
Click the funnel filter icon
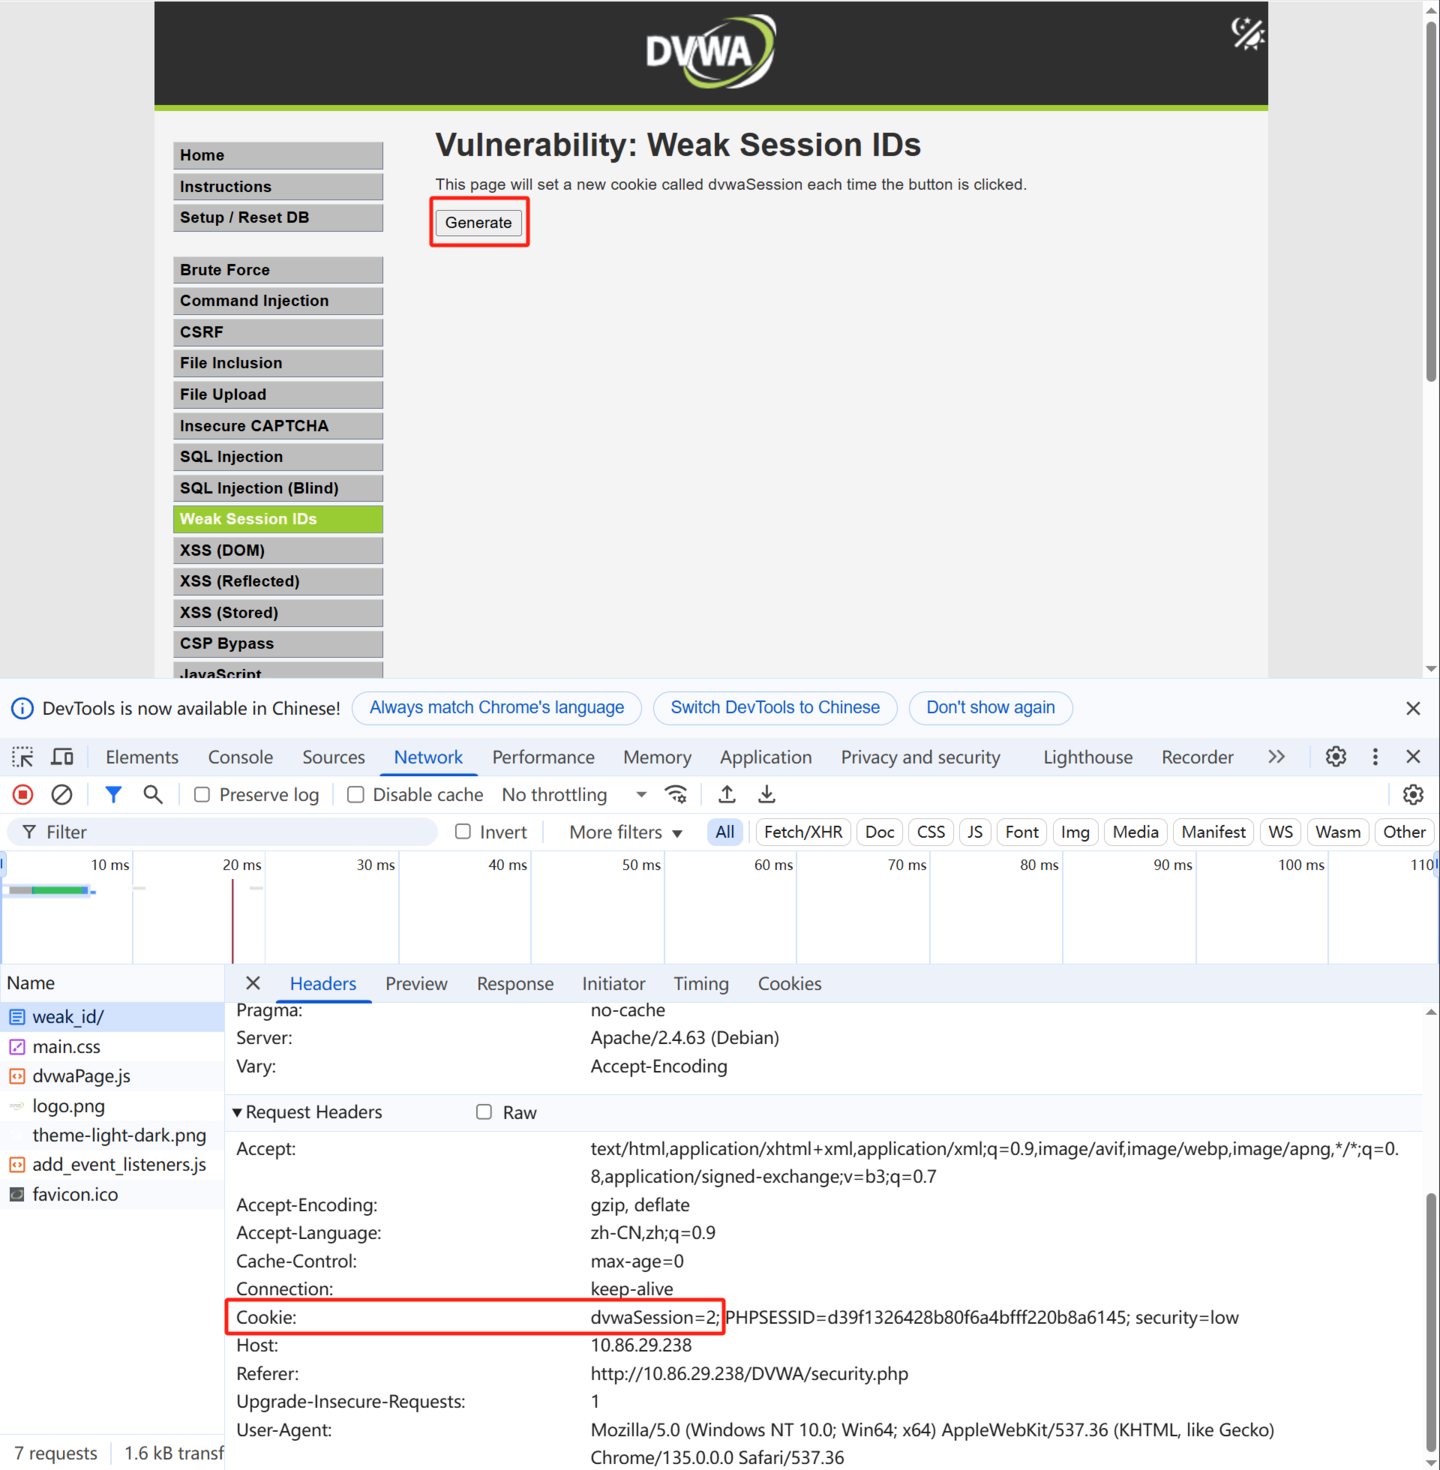113,795
